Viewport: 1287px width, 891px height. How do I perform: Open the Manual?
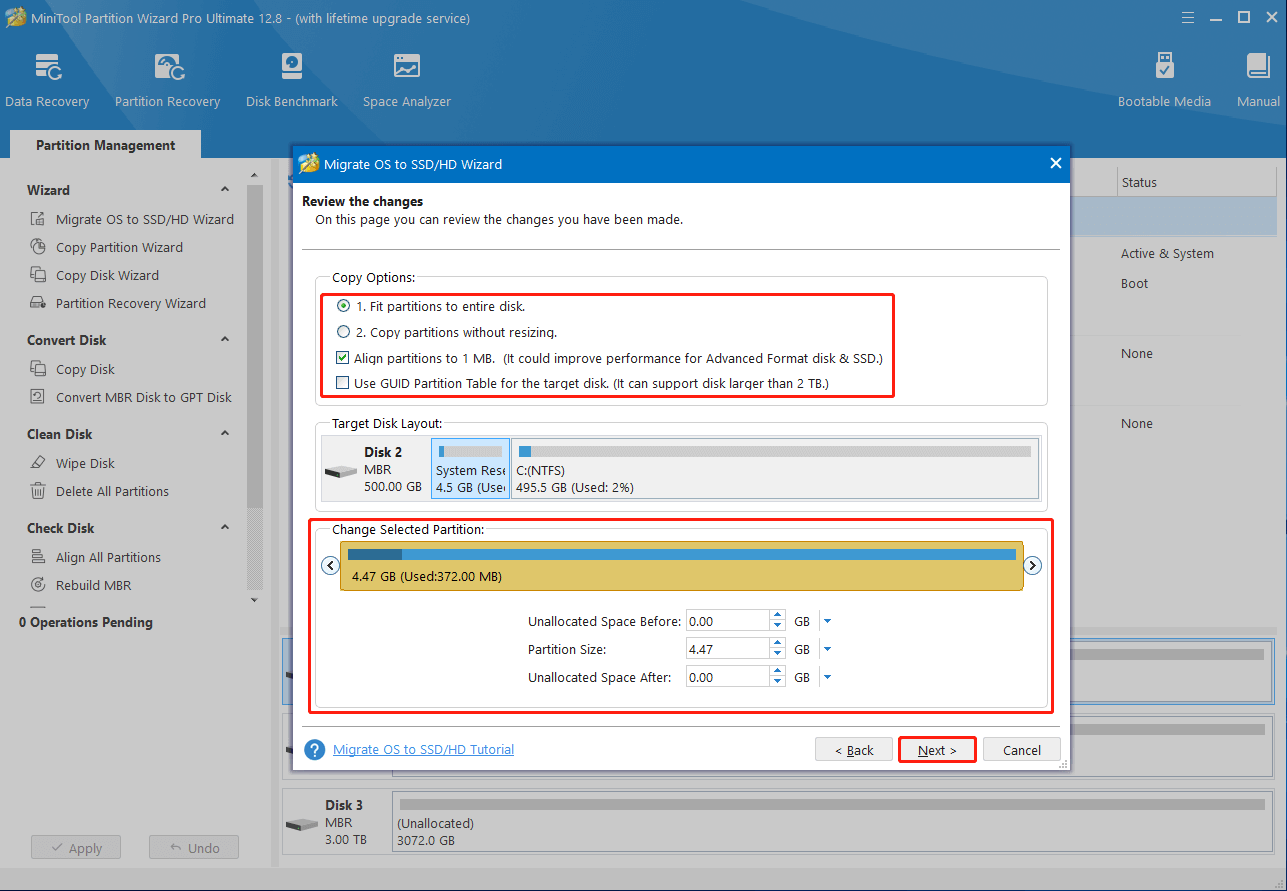[1257, 78]
